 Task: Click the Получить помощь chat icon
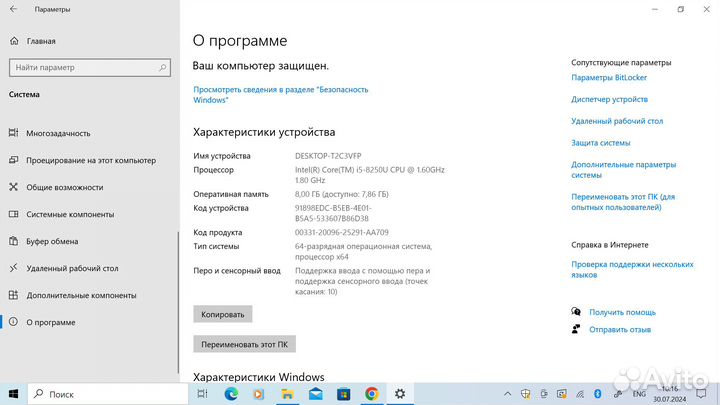pyautogui.click(x=576, y=312)
